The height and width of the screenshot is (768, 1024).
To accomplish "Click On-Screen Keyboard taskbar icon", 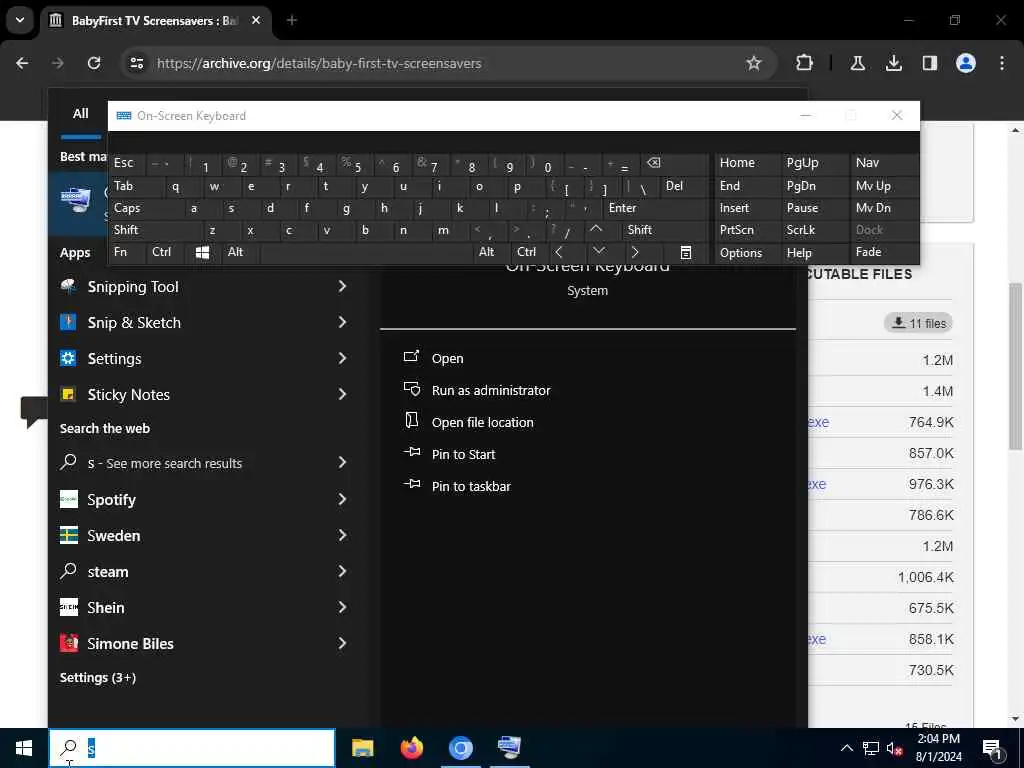I will [509, 747].
